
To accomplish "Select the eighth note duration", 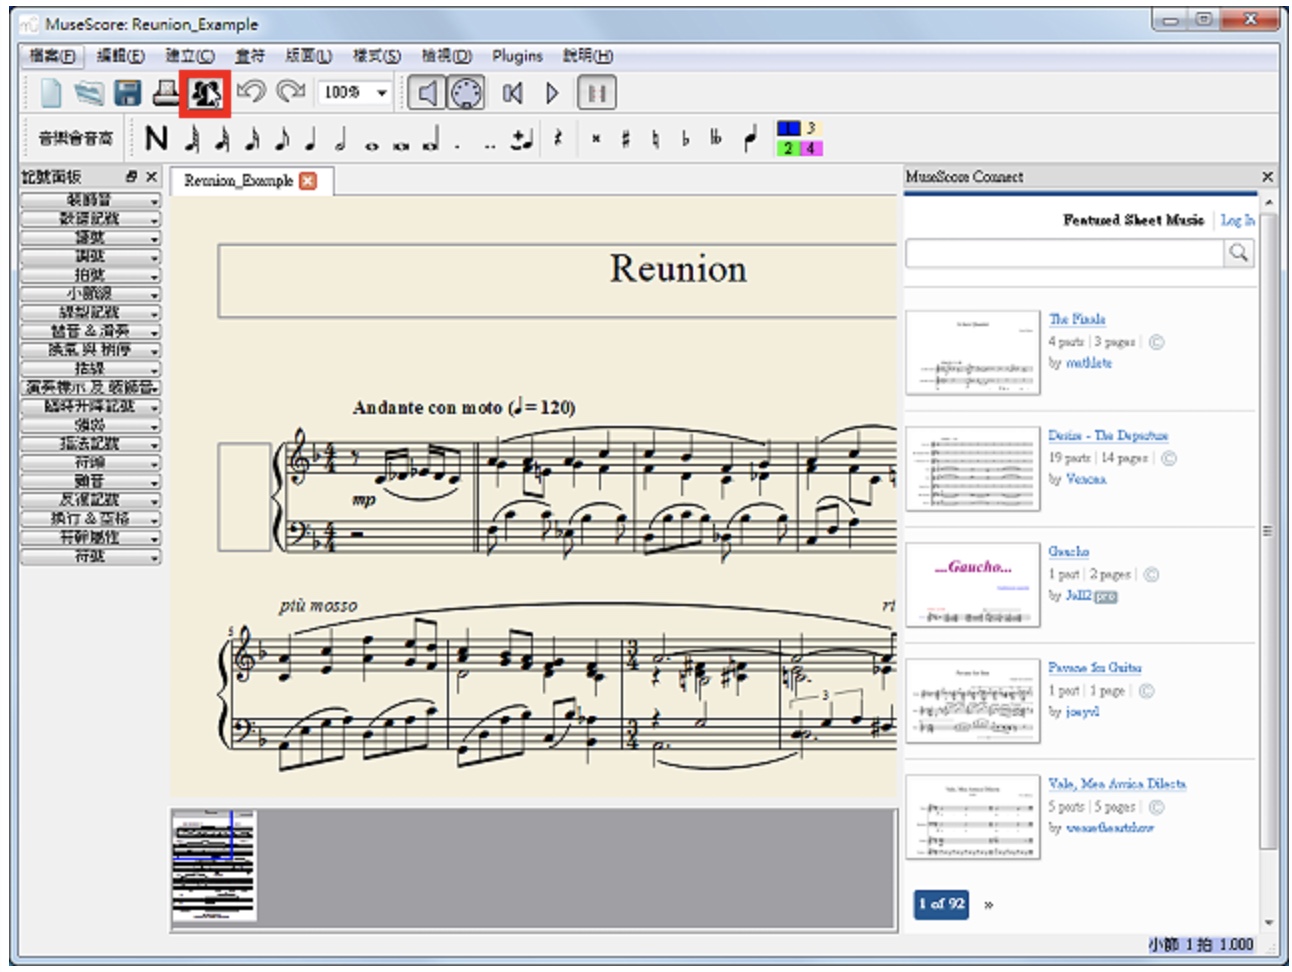I will 282,139.
